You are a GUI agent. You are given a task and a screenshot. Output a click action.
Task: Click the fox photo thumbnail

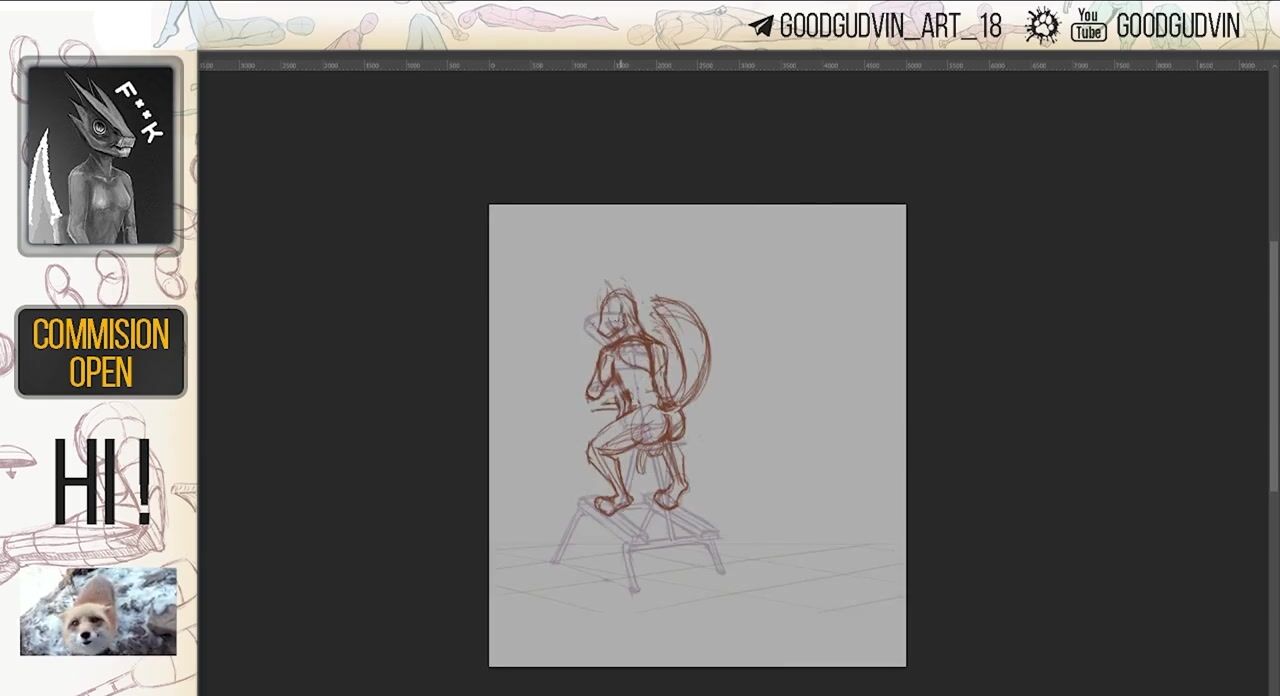click(x=98, y=611)
